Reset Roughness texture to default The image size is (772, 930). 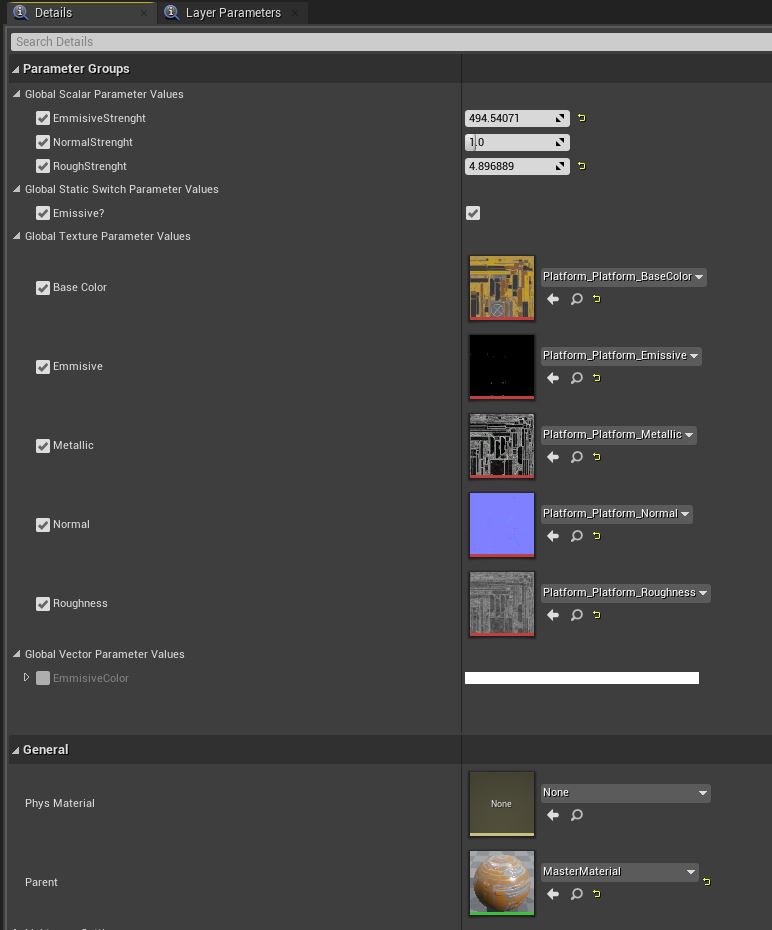pos(597,614)
